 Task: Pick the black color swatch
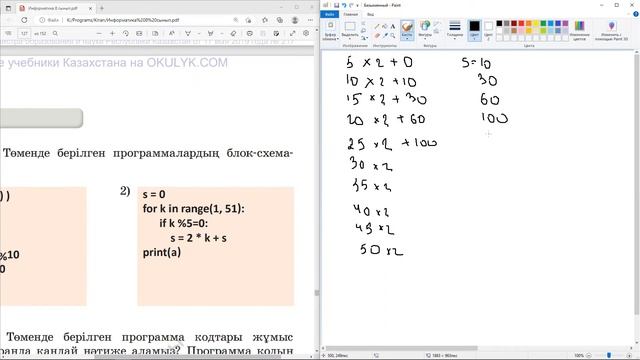point(499,23)
